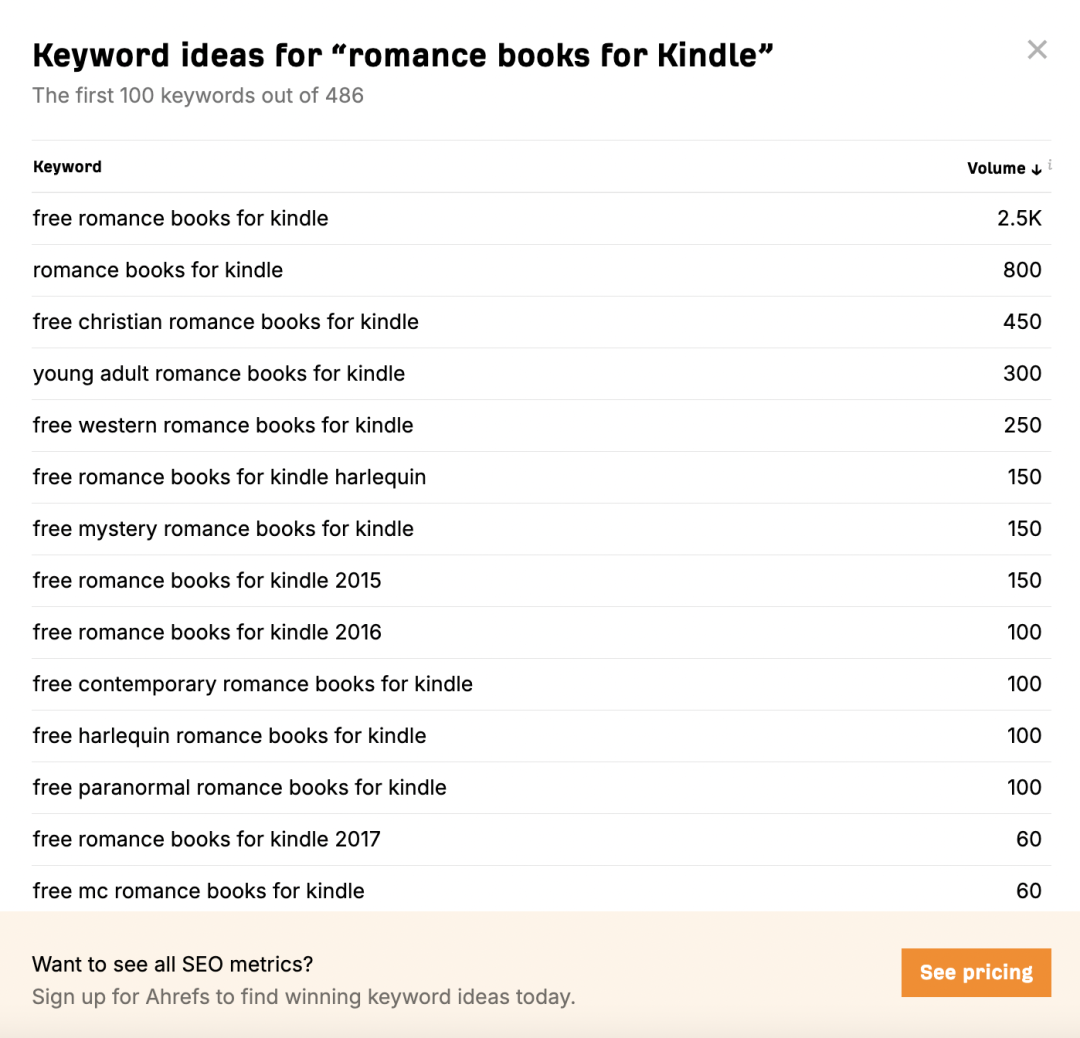This screenshot has width=1080, height=1038.
Task: Select "free mc romance books for kindle"
Action: click(198, 891)
